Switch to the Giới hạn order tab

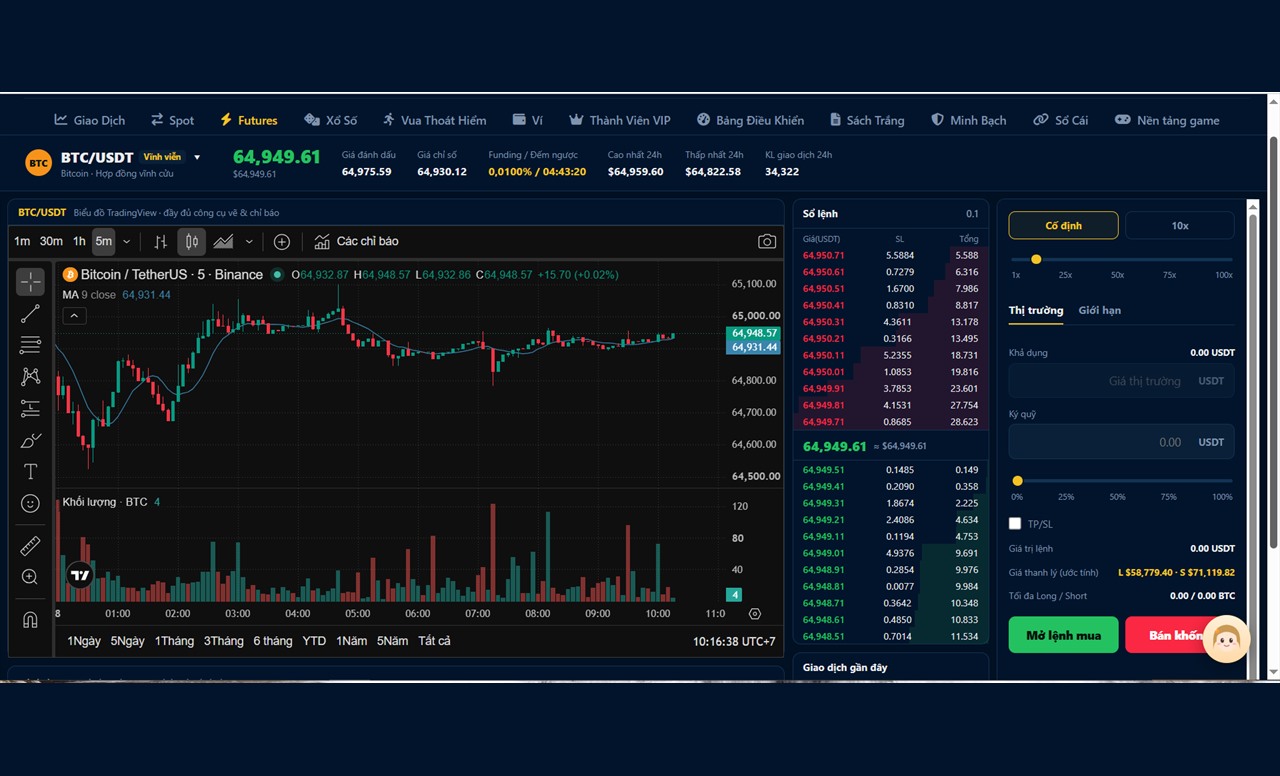click(x=1099, y=310)
